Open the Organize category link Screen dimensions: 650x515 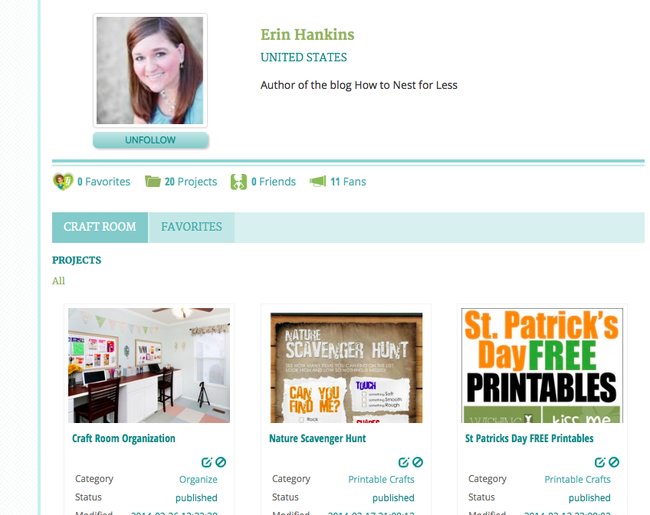(198, 479)
